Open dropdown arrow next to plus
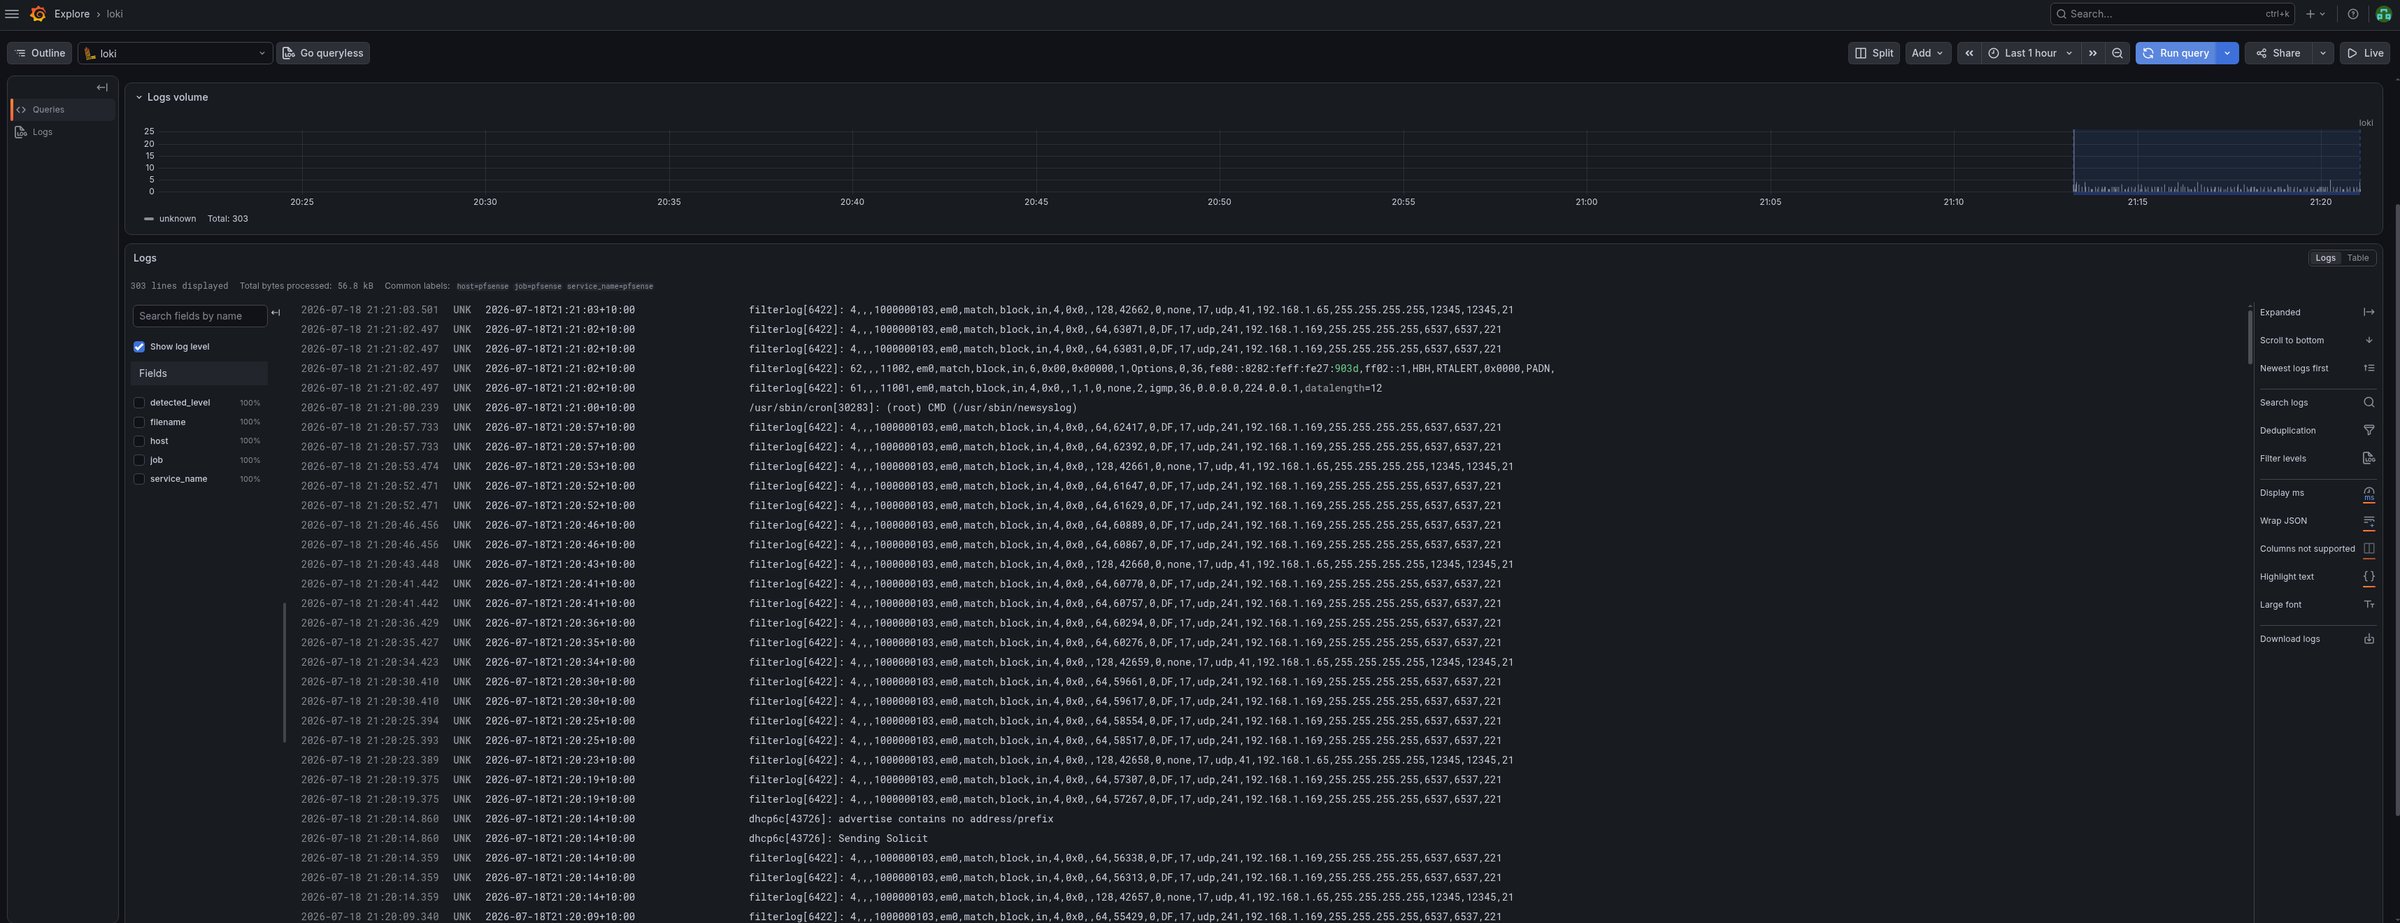This screenshot has width=2400, height=923. (x=2323, y=14)
